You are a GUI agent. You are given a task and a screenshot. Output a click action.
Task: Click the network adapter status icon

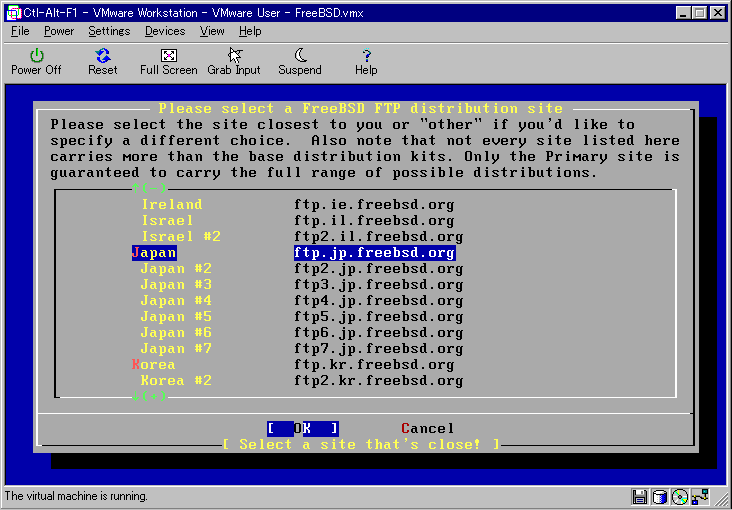(x=701, y=497)
